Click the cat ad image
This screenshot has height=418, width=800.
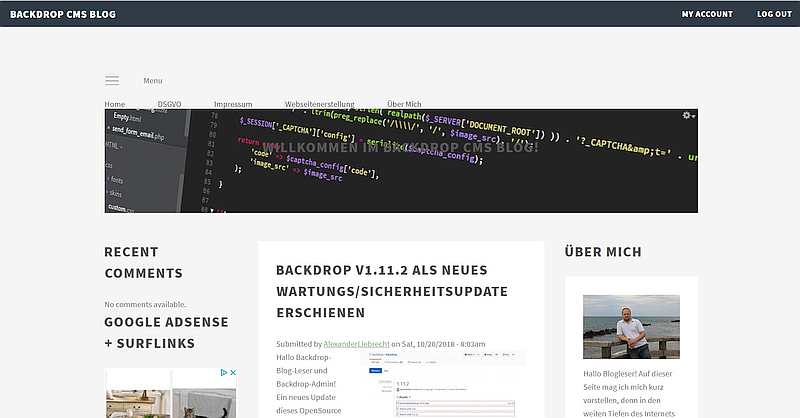(204, 403)
